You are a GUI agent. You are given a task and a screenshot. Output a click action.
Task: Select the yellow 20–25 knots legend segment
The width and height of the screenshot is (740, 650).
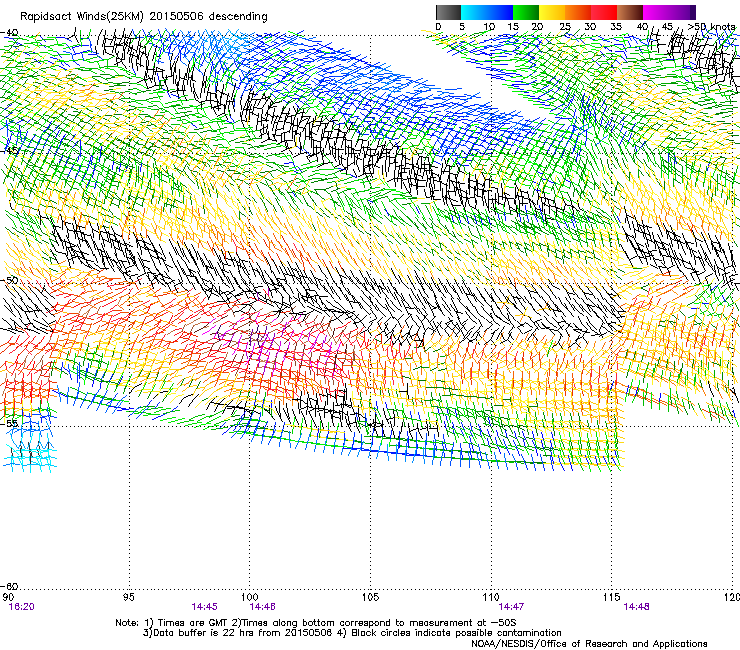click(552, 12)
